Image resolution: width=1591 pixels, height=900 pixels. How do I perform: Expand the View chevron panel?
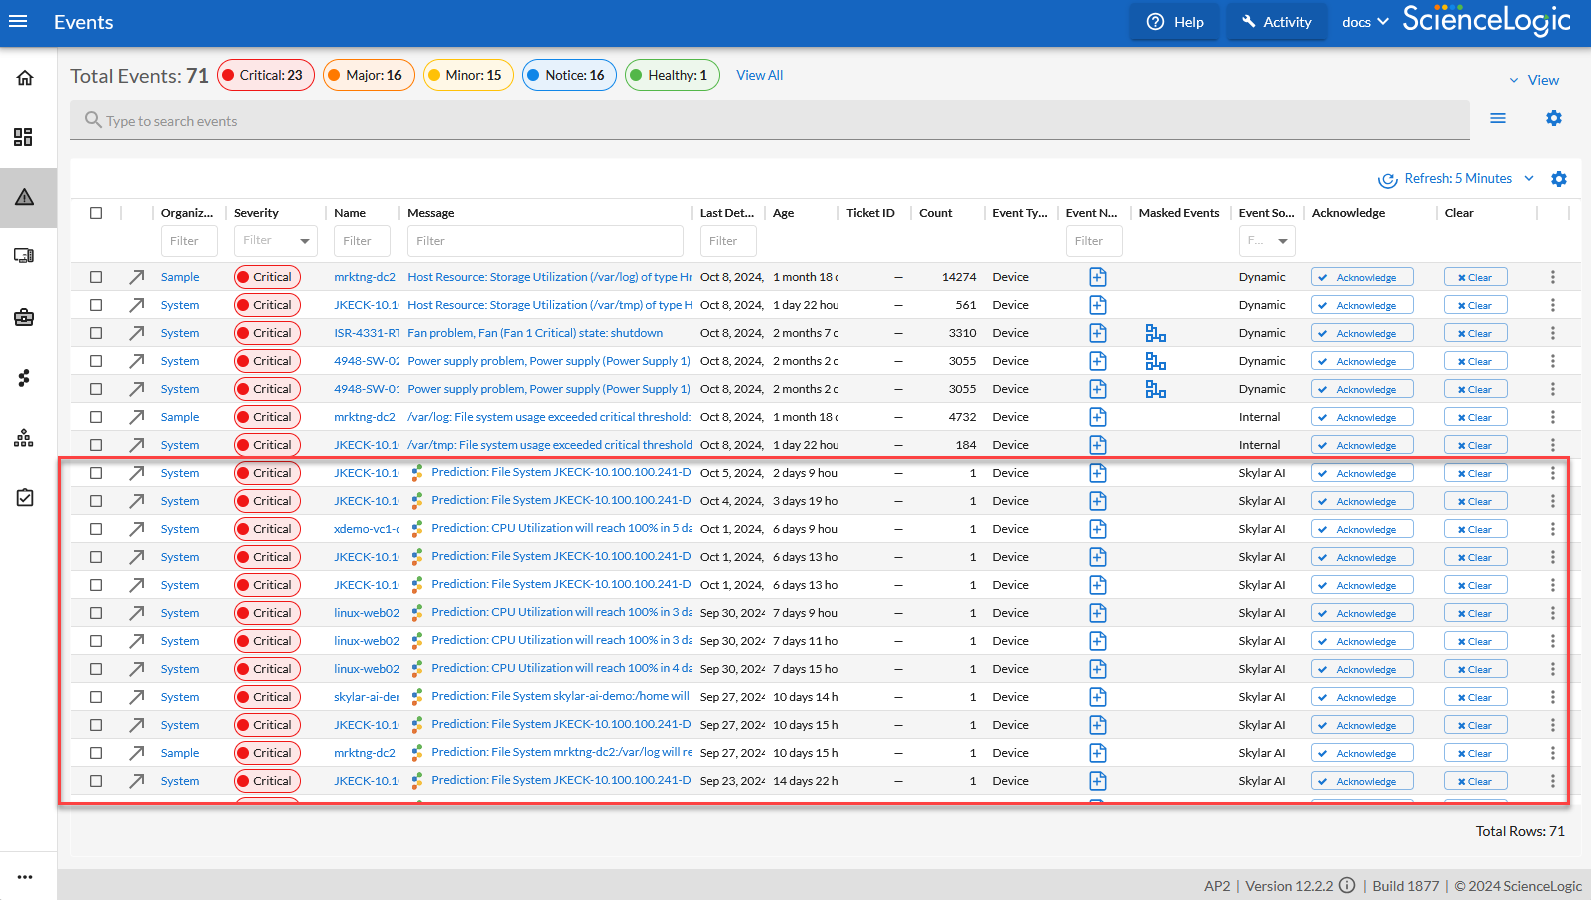tap(1534, 80)
